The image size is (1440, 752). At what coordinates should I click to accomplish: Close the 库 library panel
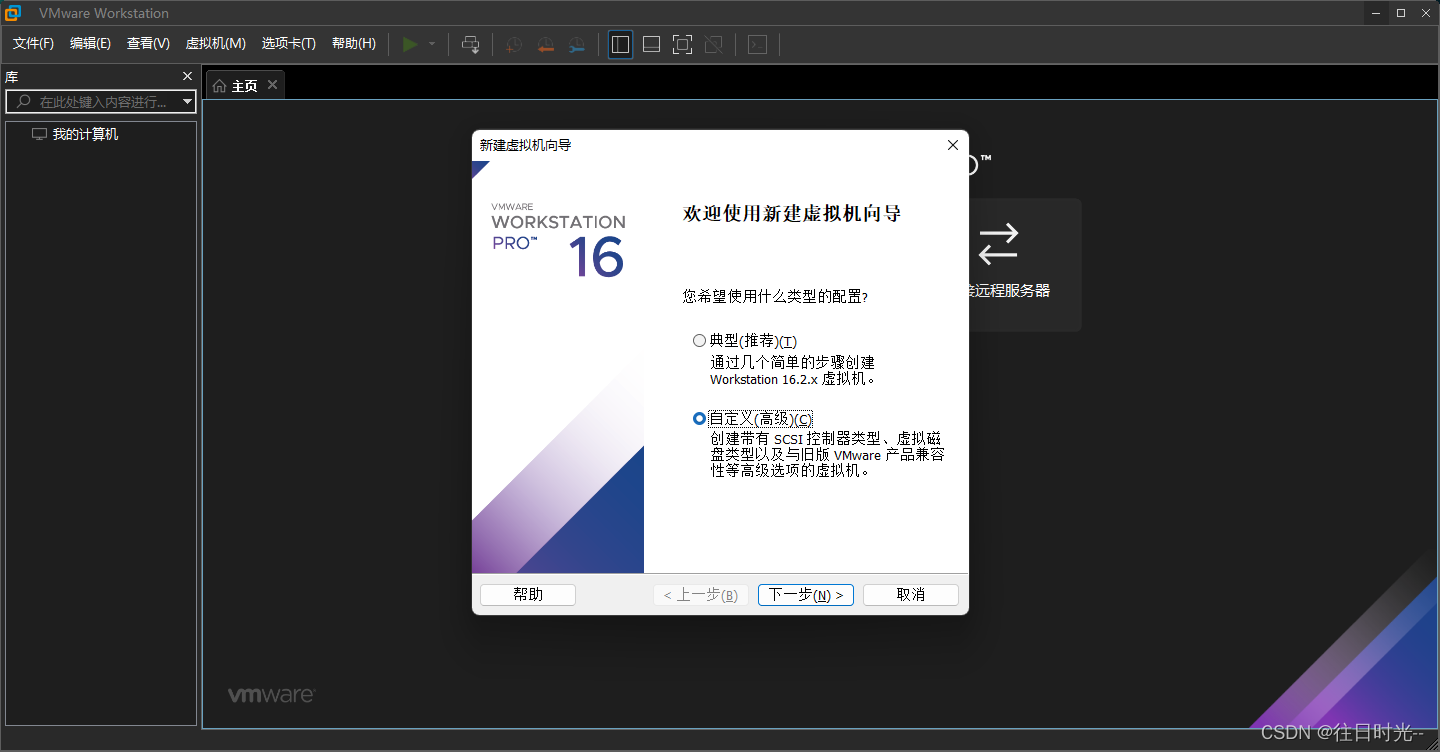187,76
